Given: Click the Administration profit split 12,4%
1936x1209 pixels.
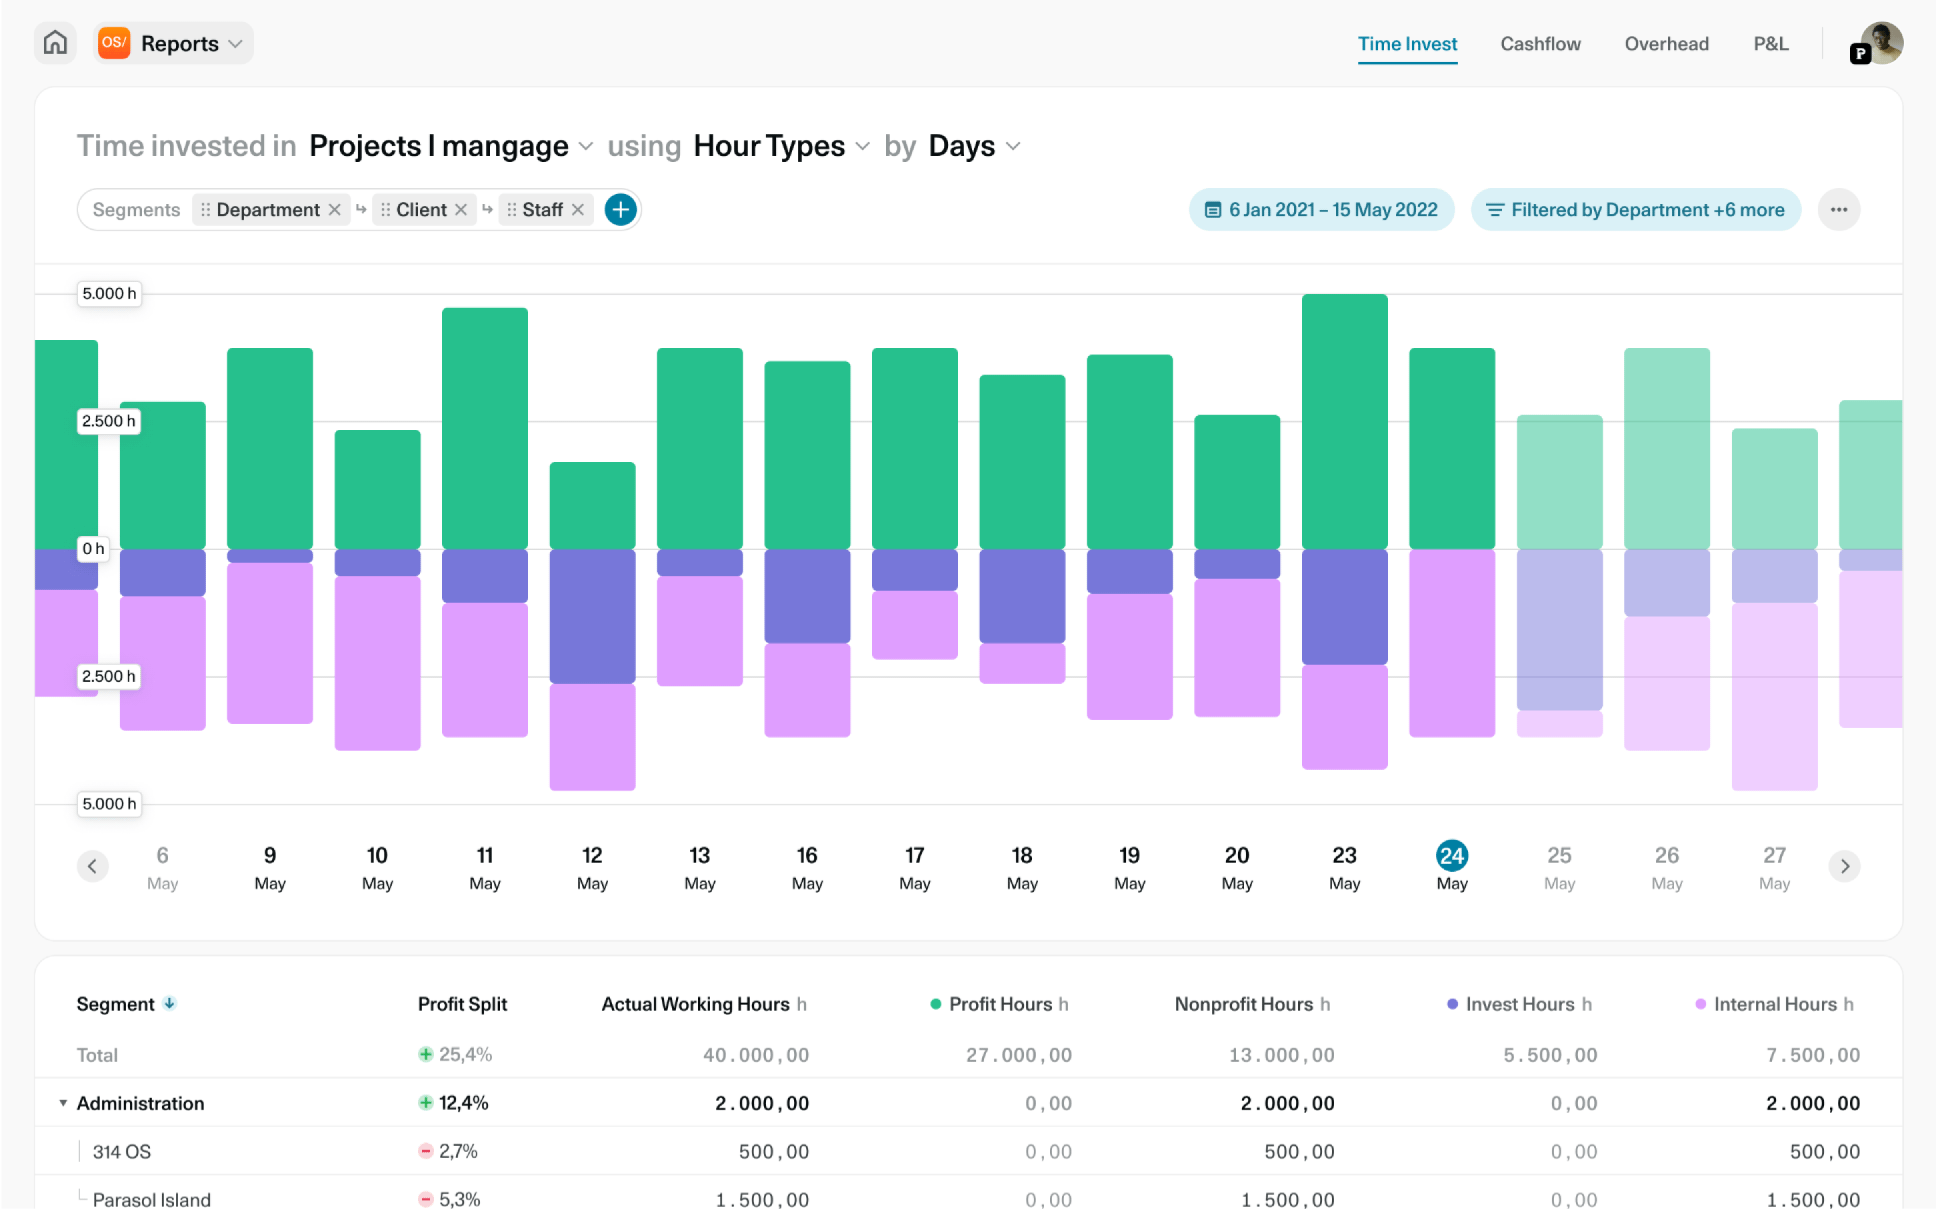Looking at the screenshot, I should click(x=453, y=1103).
